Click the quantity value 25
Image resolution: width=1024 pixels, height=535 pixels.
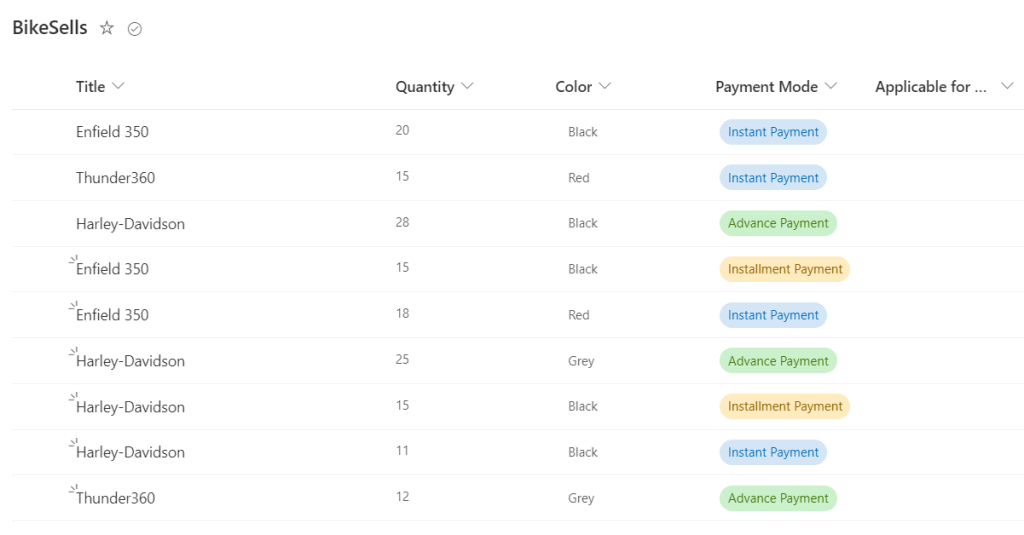point(402,359)
